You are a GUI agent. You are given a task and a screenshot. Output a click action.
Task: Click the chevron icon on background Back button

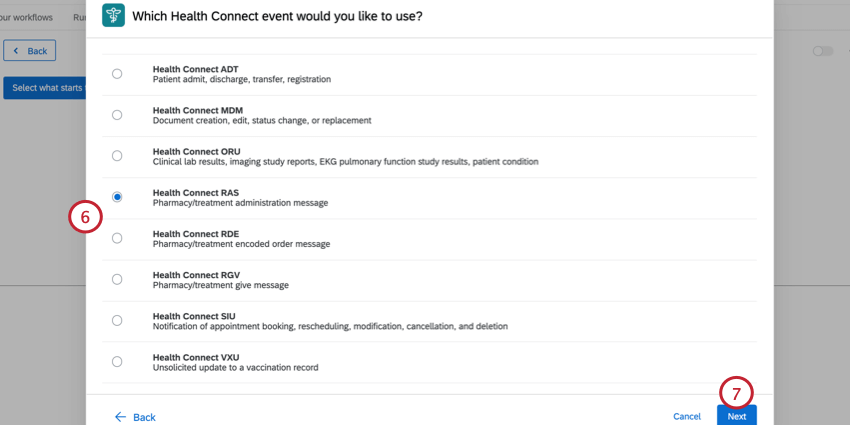click(x=16, y=51)
